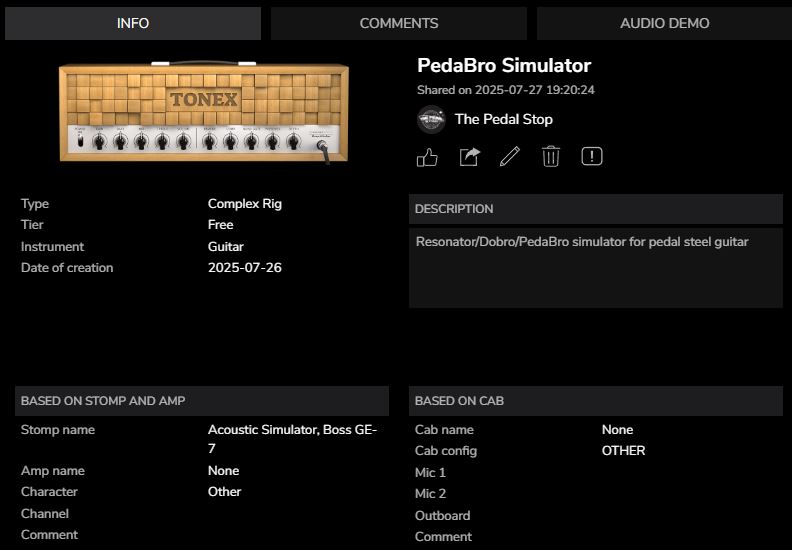The height and width of the screenshot is (550, 792).
Task: Select the Free tier value
Action: click(220, 225)
